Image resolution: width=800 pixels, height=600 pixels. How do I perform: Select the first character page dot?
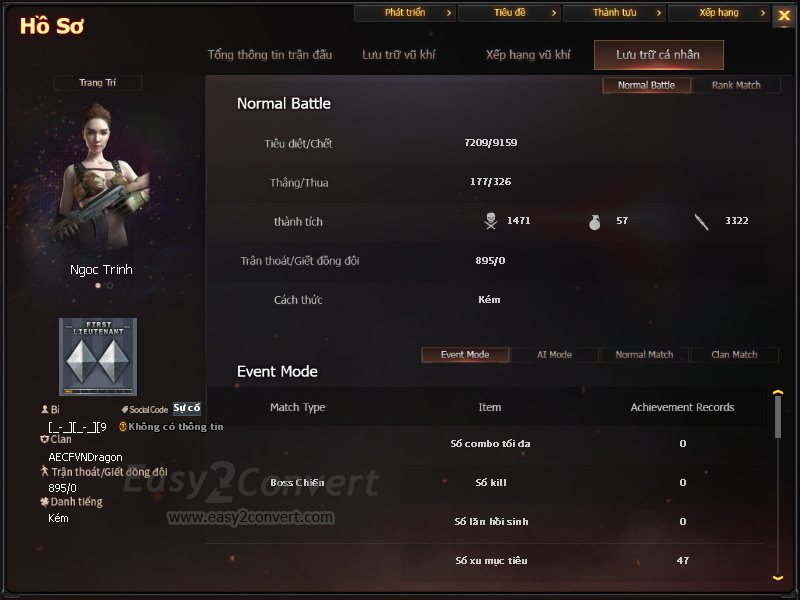pos(98,286)
